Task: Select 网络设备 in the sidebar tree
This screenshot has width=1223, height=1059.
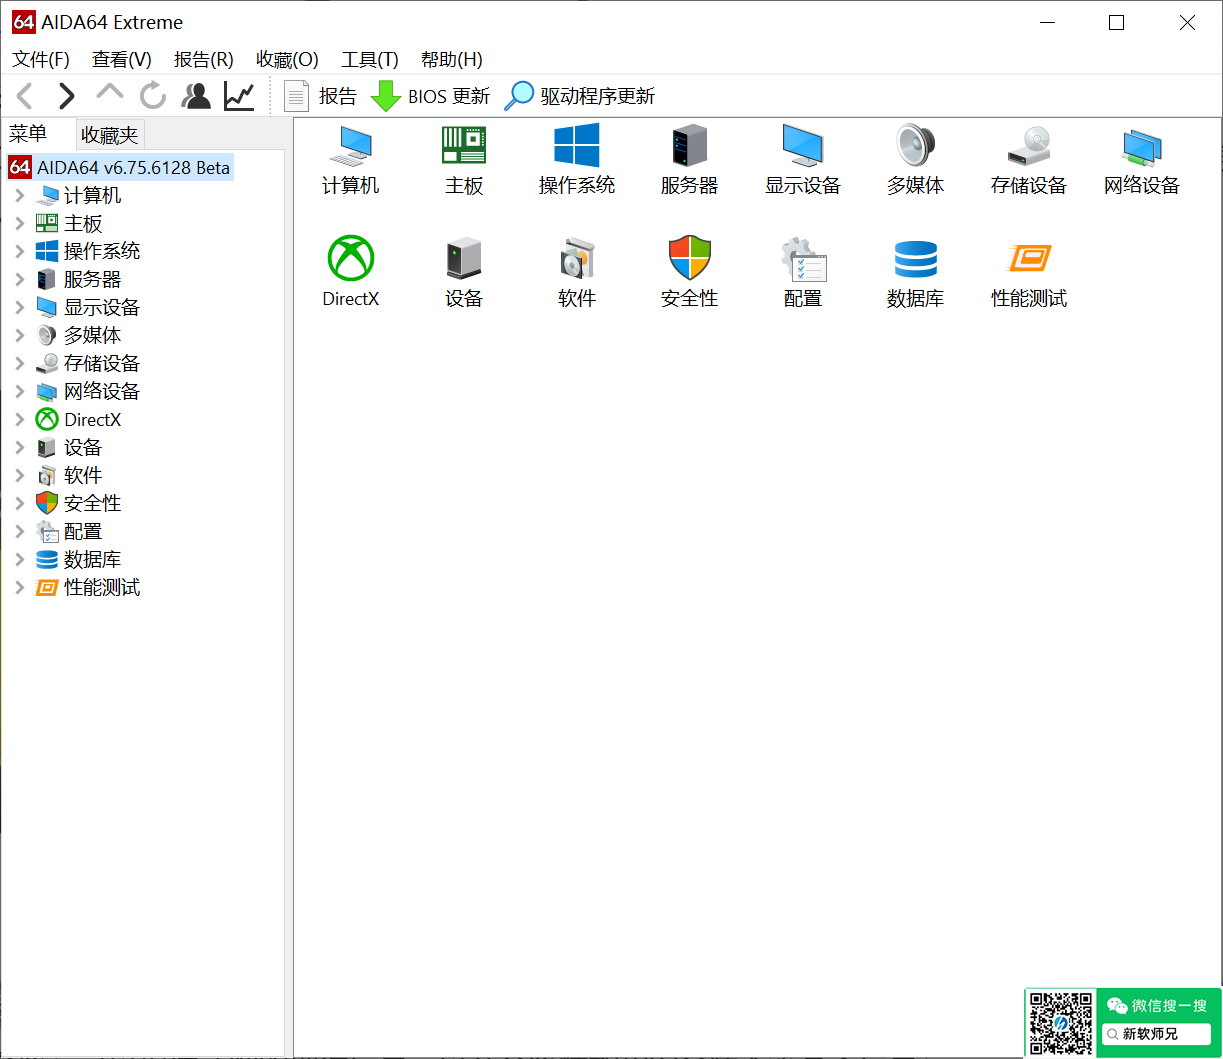Action: click(101, 392)
